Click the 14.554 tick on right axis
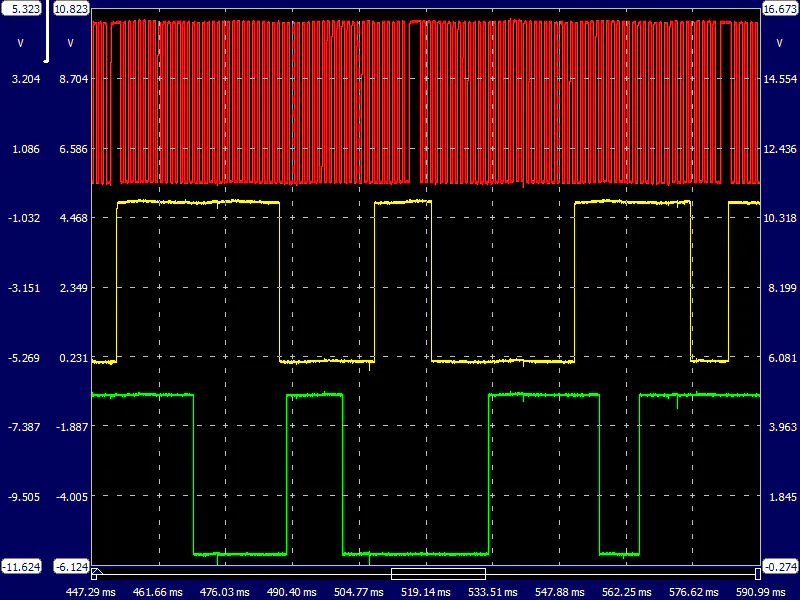Viewport: 800px width, 600px height. pos(779,79)
